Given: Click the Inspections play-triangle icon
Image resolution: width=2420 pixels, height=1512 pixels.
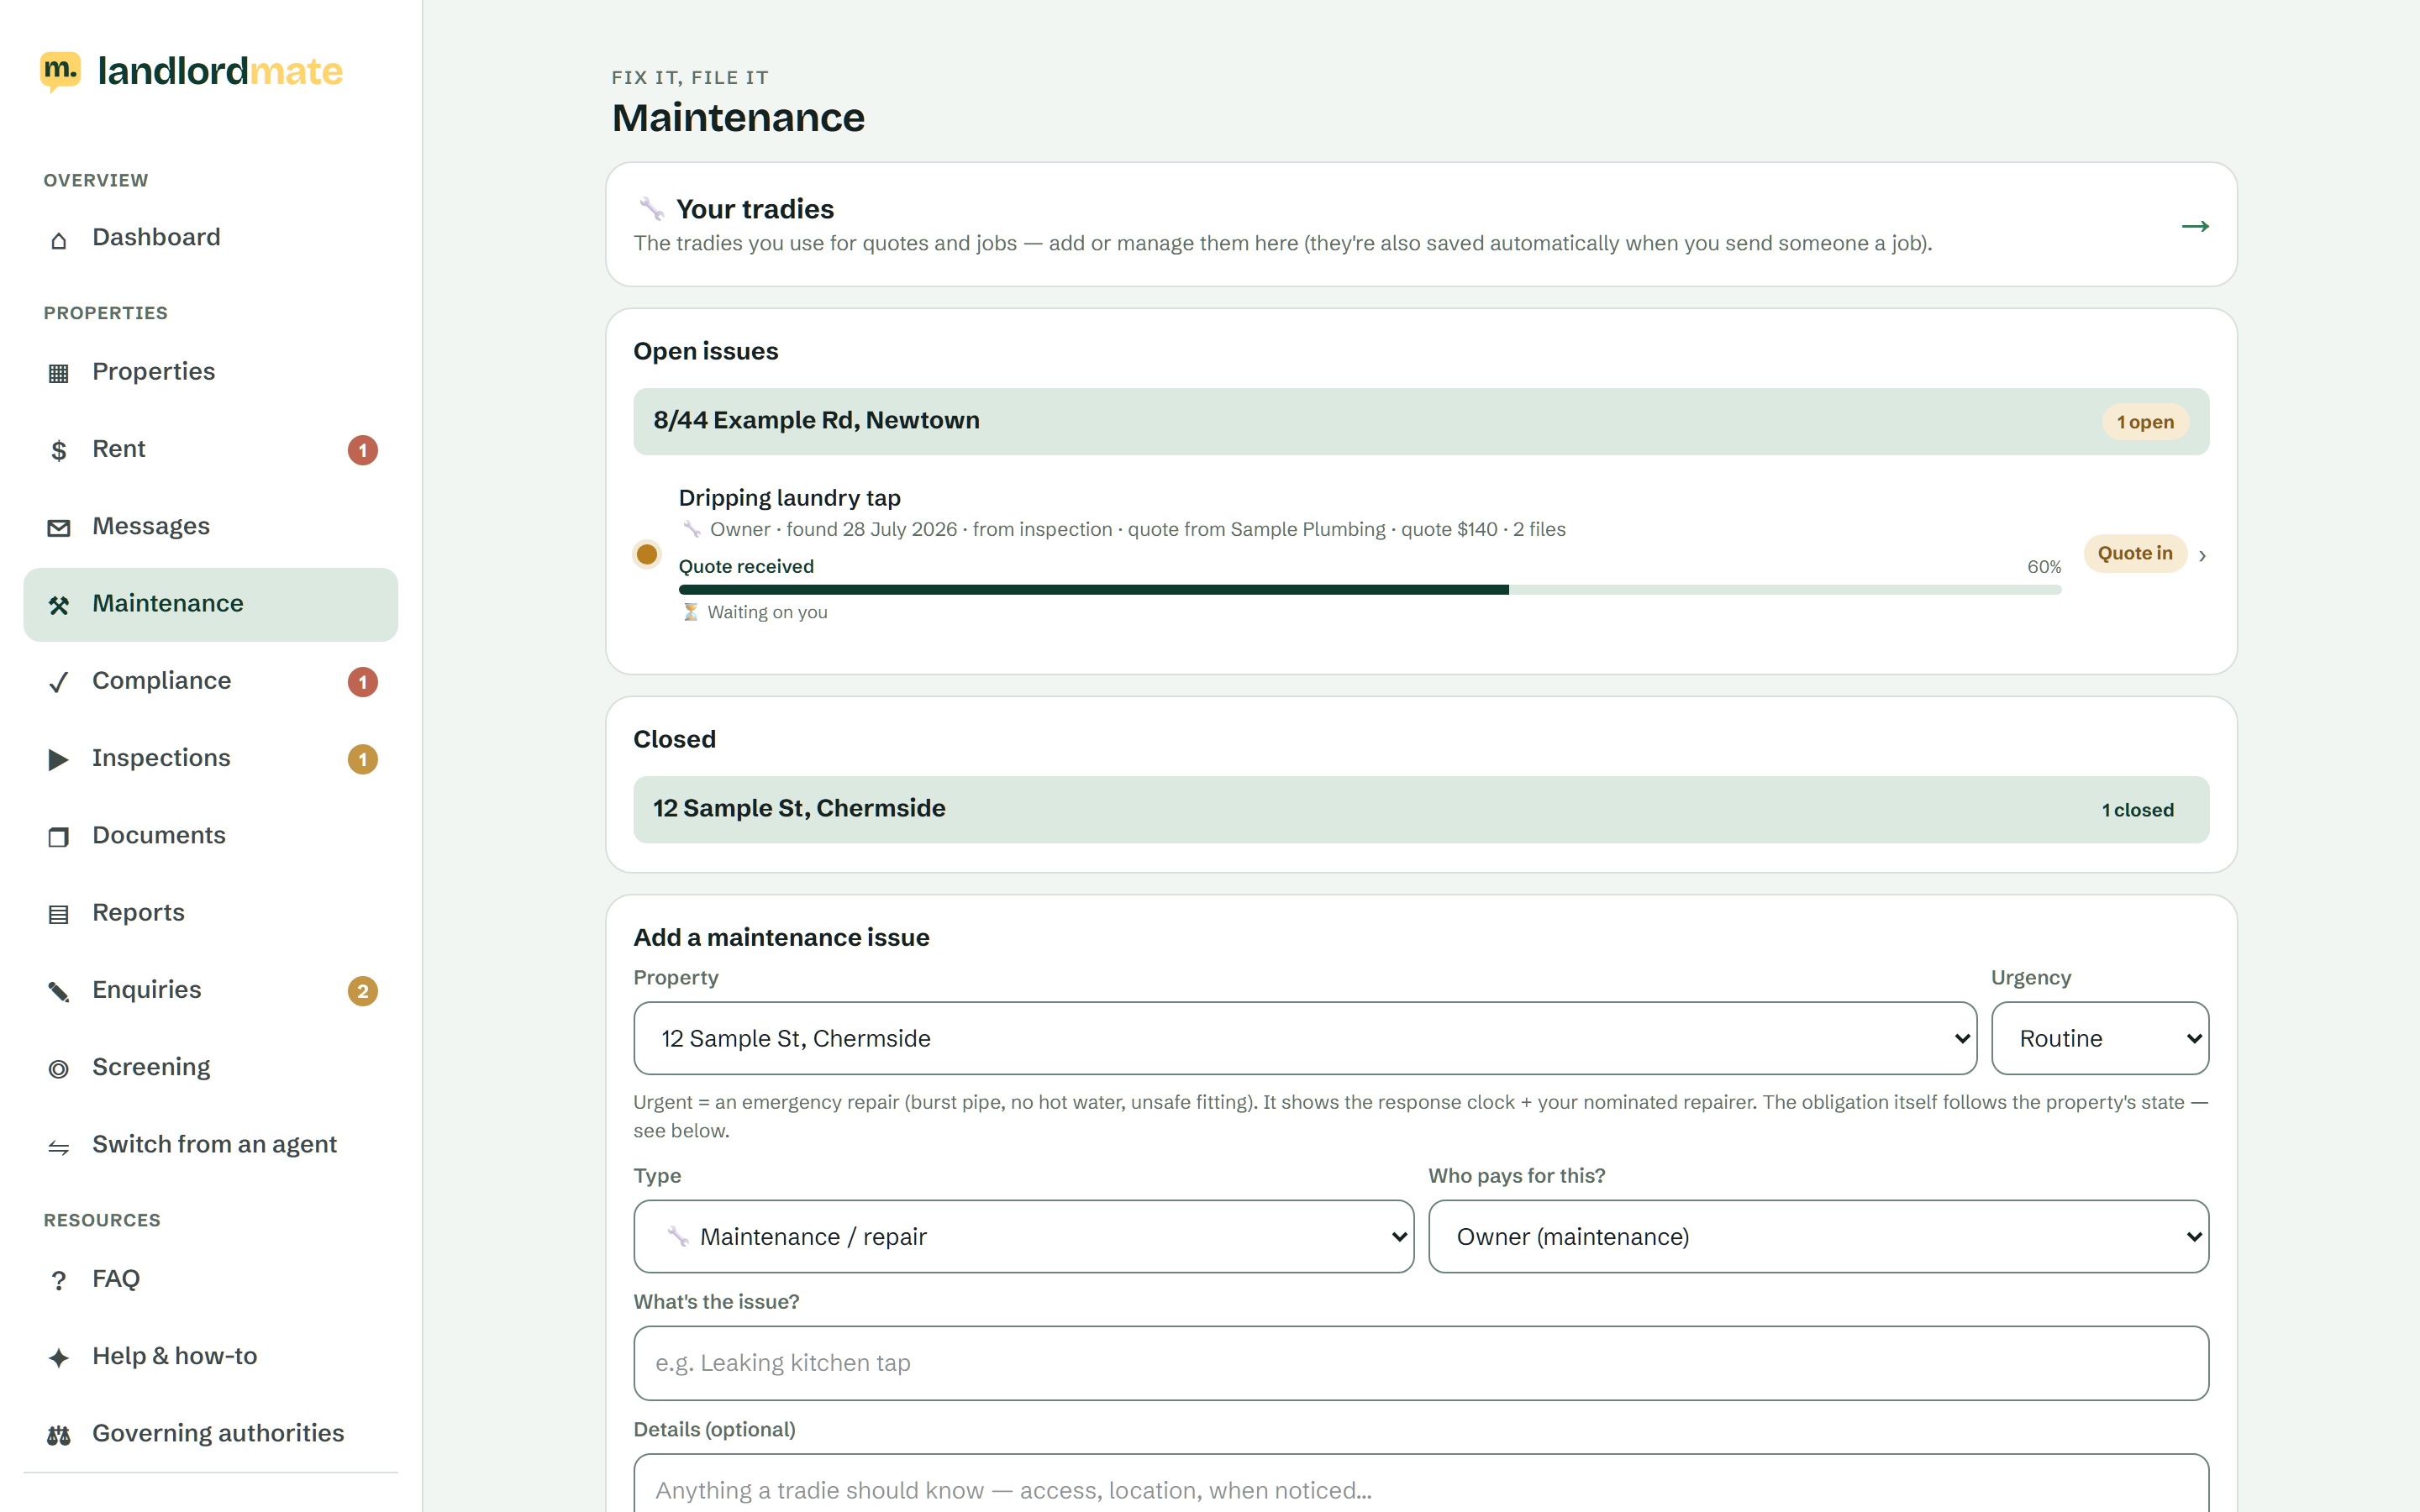Looking at the screenshot, I should tap(59, 759).
